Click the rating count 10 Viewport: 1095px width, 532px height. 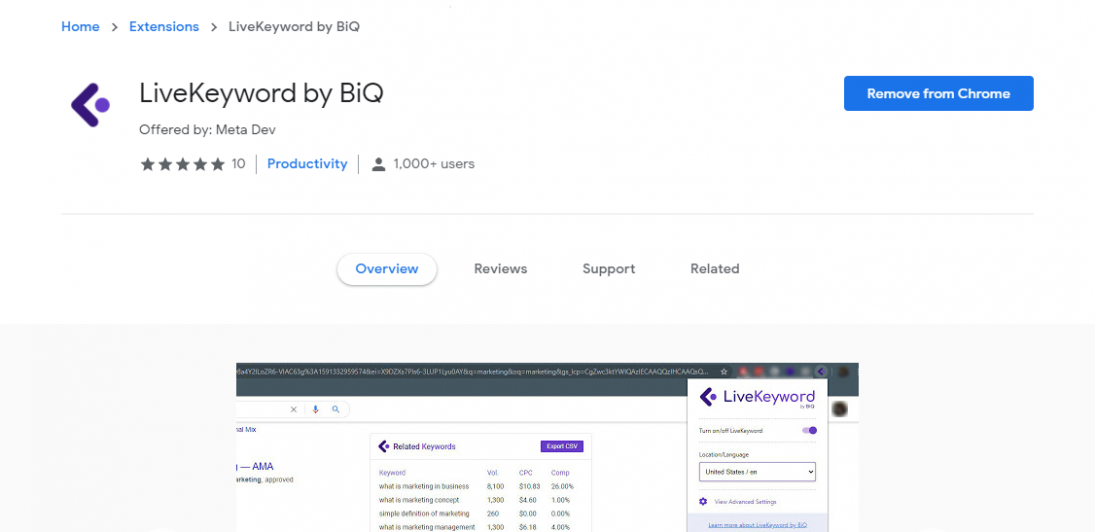coord(238,164)
